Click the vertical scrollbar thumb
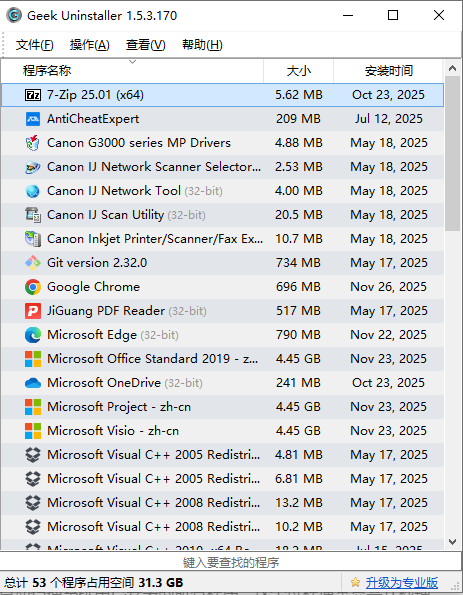Image resolution: width=463 pixels, height=595 pixels. (452, 153)
